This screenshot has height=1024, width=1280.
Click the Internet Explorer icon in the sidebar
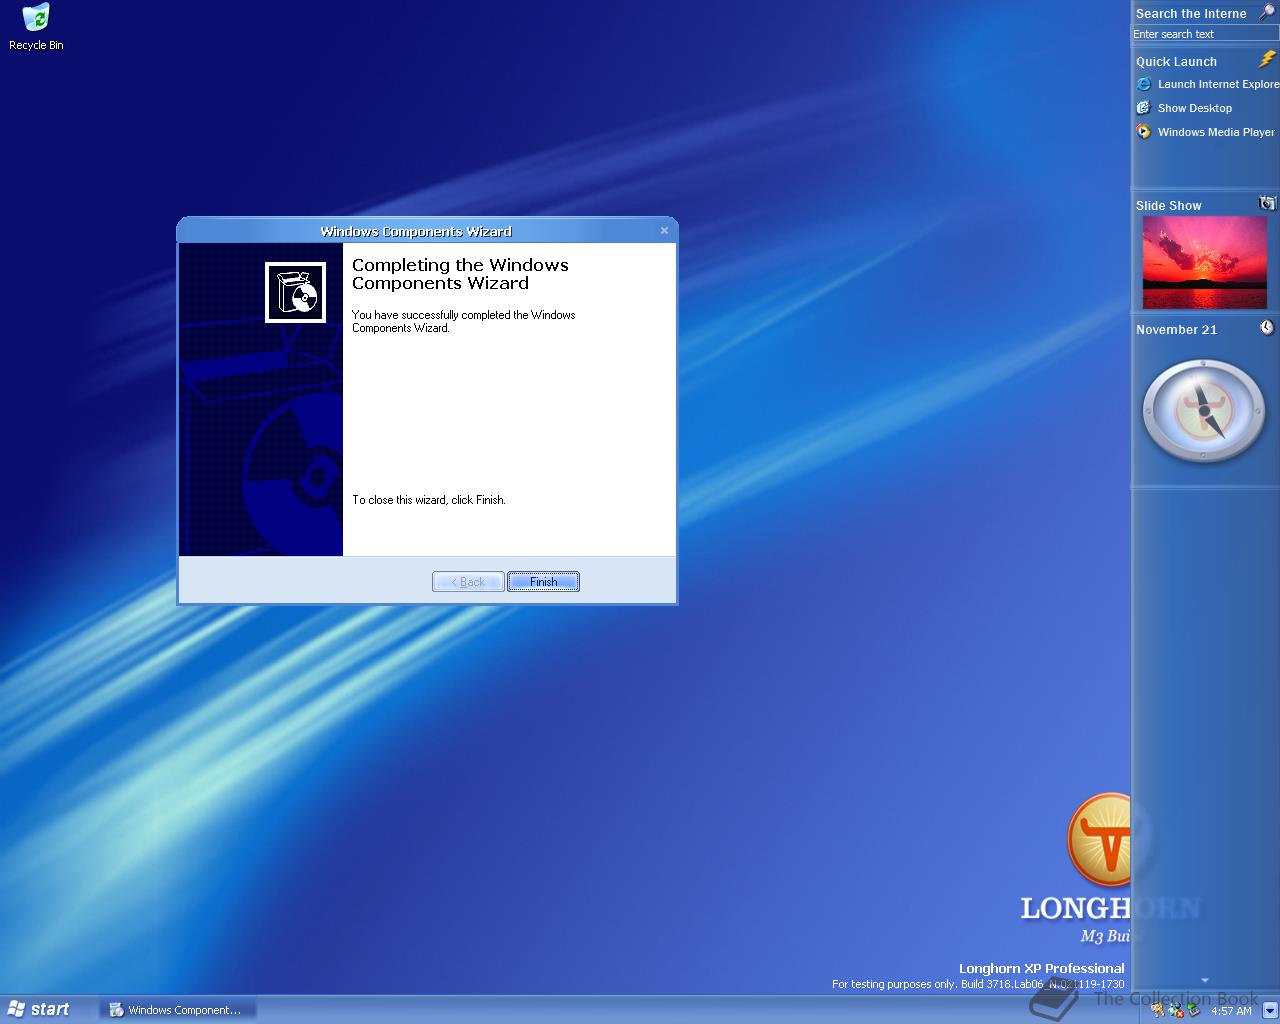1144,84
